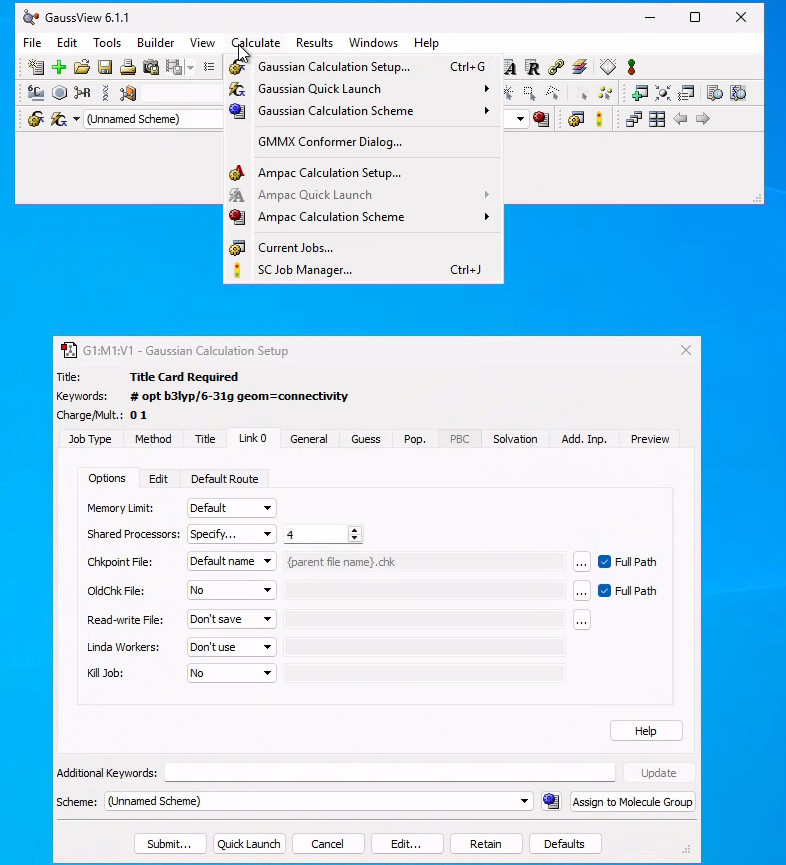Click the green and red atoms icon
This screenshot has width=786, height=865.
point(632,67)
